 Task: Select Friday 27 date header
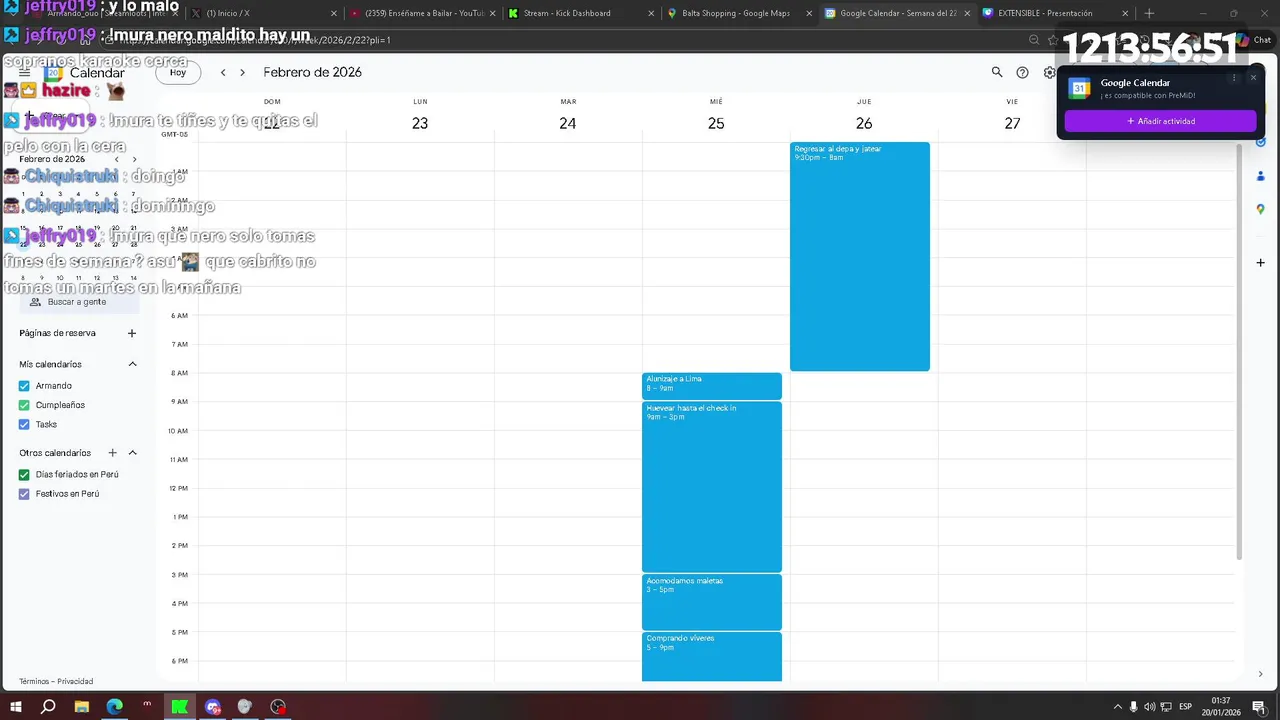point(1012,123)
